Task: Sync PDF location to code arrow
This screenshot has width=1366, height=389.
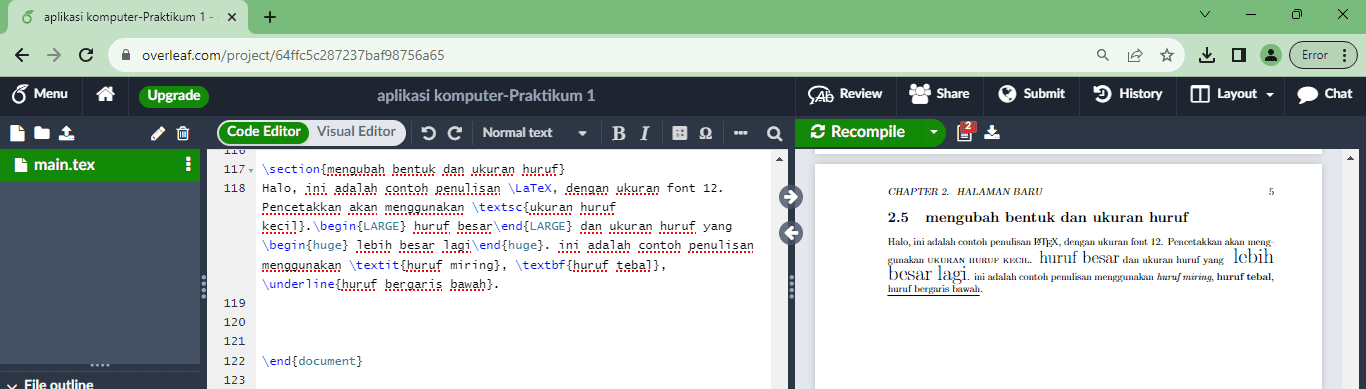Action: click(x=790, y=233)
